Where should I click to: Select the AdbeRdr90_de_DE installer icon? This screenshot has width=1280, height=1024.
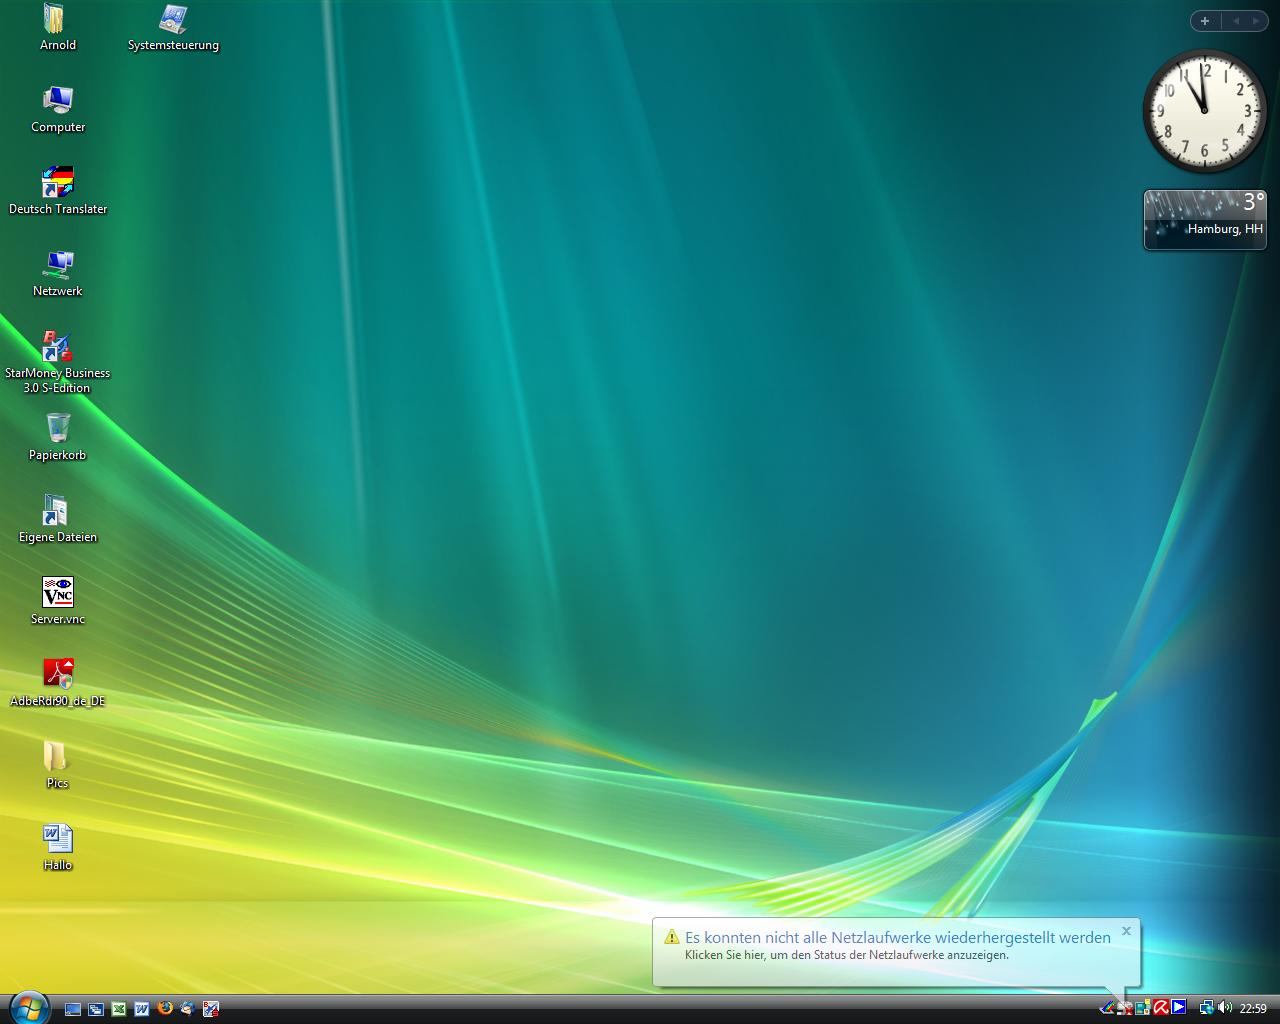[x=58, y=684]
